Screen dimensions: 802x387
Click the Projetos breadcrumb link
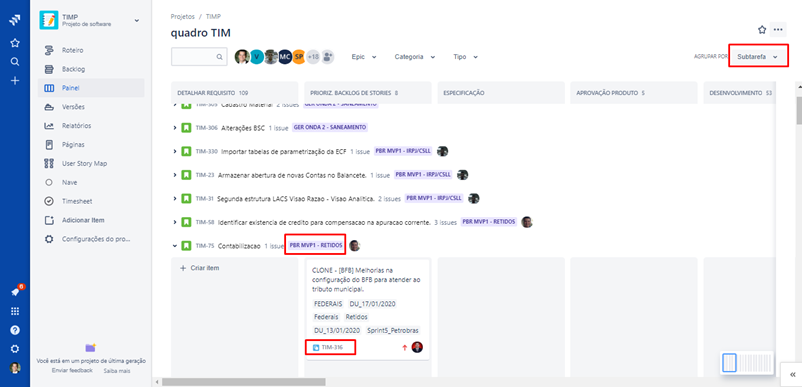[x=182, y=16]
